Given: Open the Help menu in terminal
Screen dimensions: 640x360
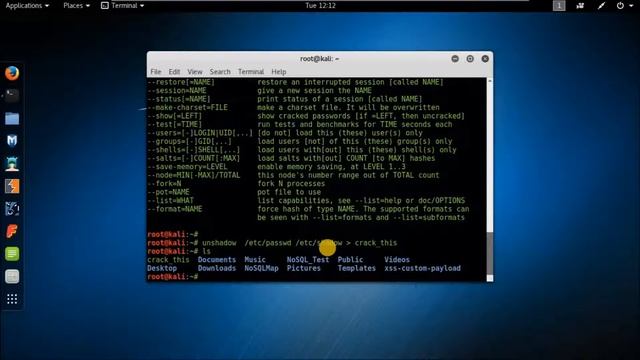Looking at the screenshot, I should (279, 72).
